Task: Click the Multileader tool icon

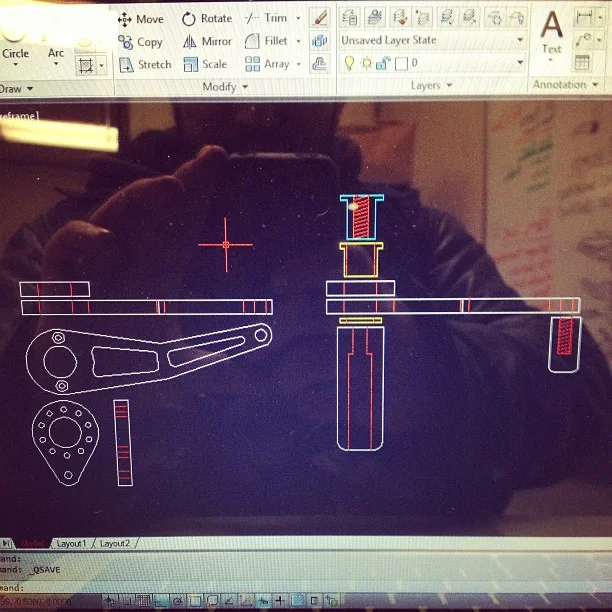Action: 584,39
